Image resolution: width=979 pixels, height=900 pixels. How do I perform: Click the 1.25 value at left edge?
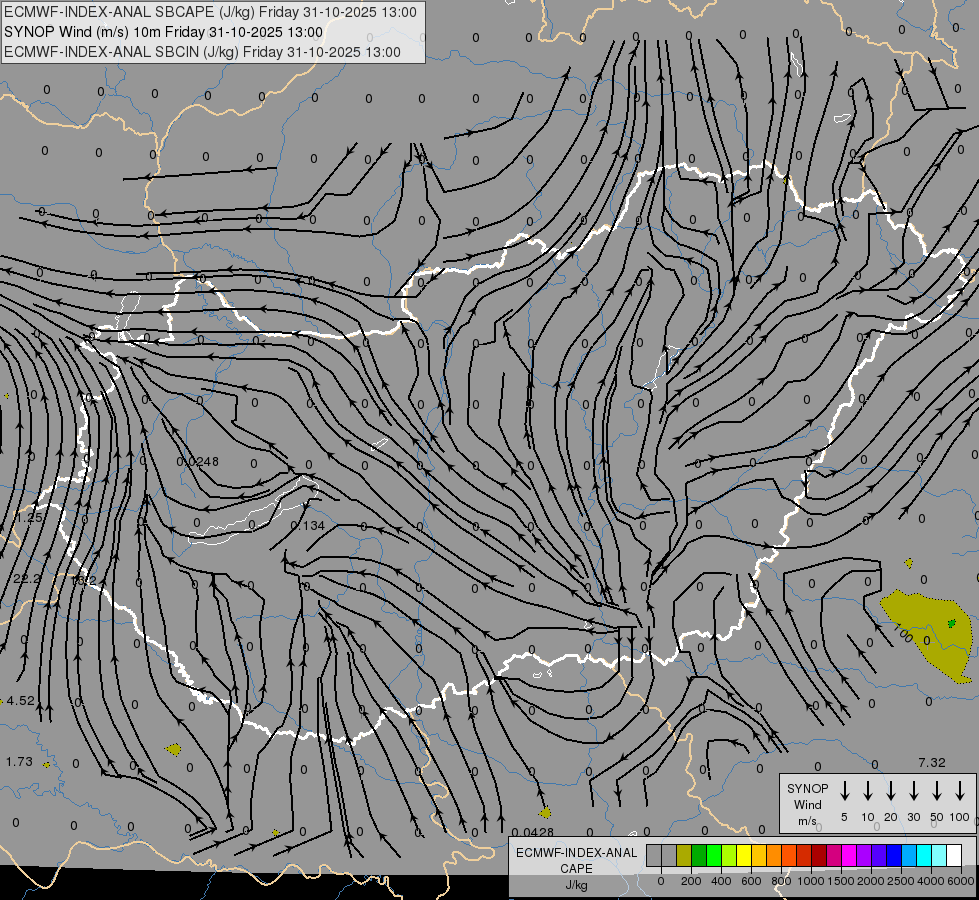click(x=29, y=518)
